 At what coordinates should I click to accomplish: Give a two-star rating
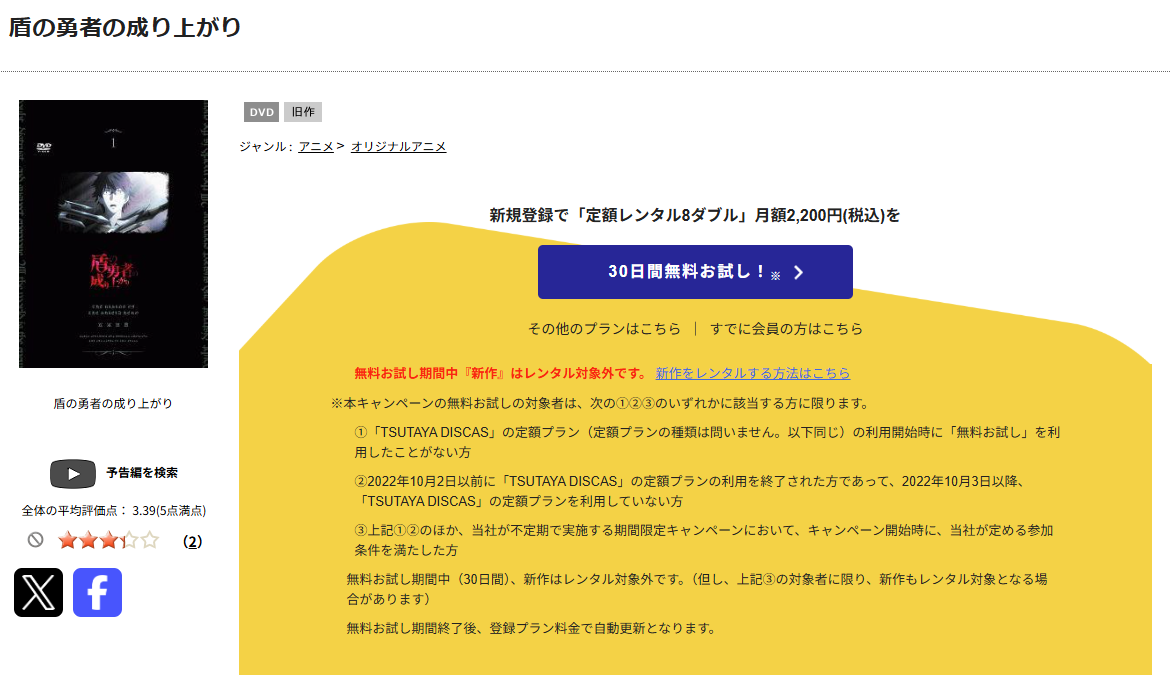88,540
